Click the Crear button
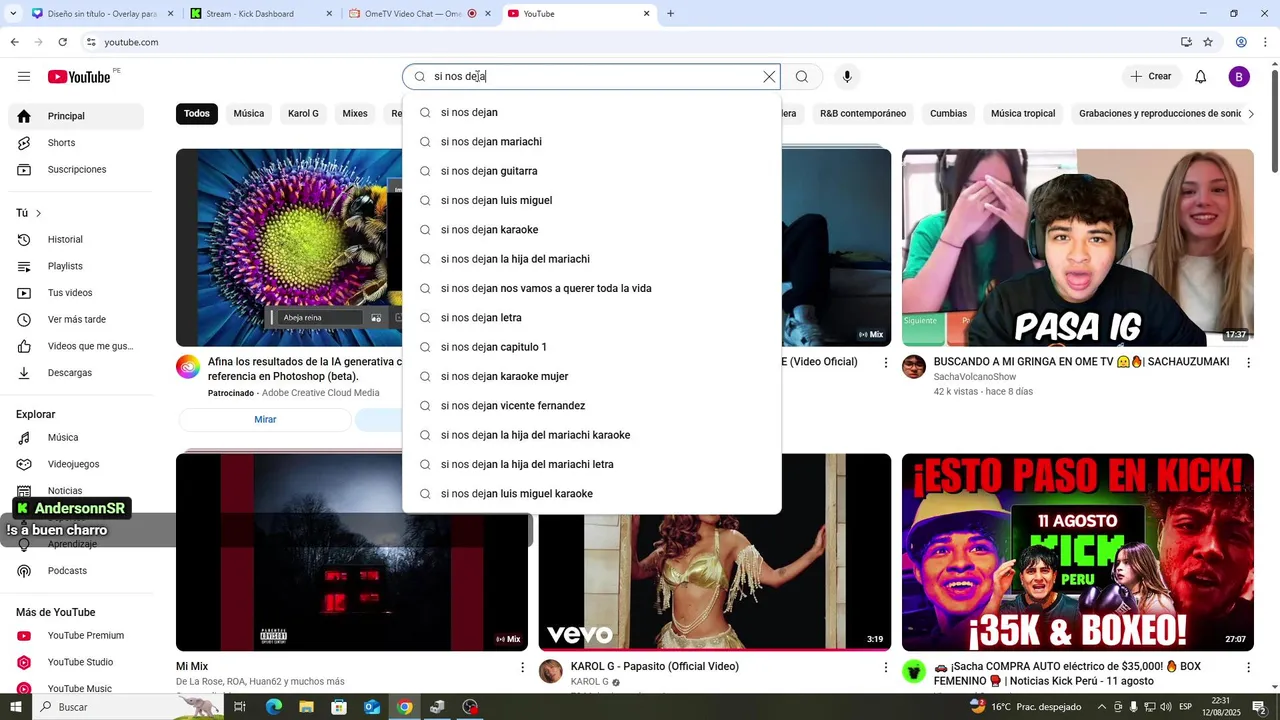Screen dimensions: 1280x720 point(1151,77)
